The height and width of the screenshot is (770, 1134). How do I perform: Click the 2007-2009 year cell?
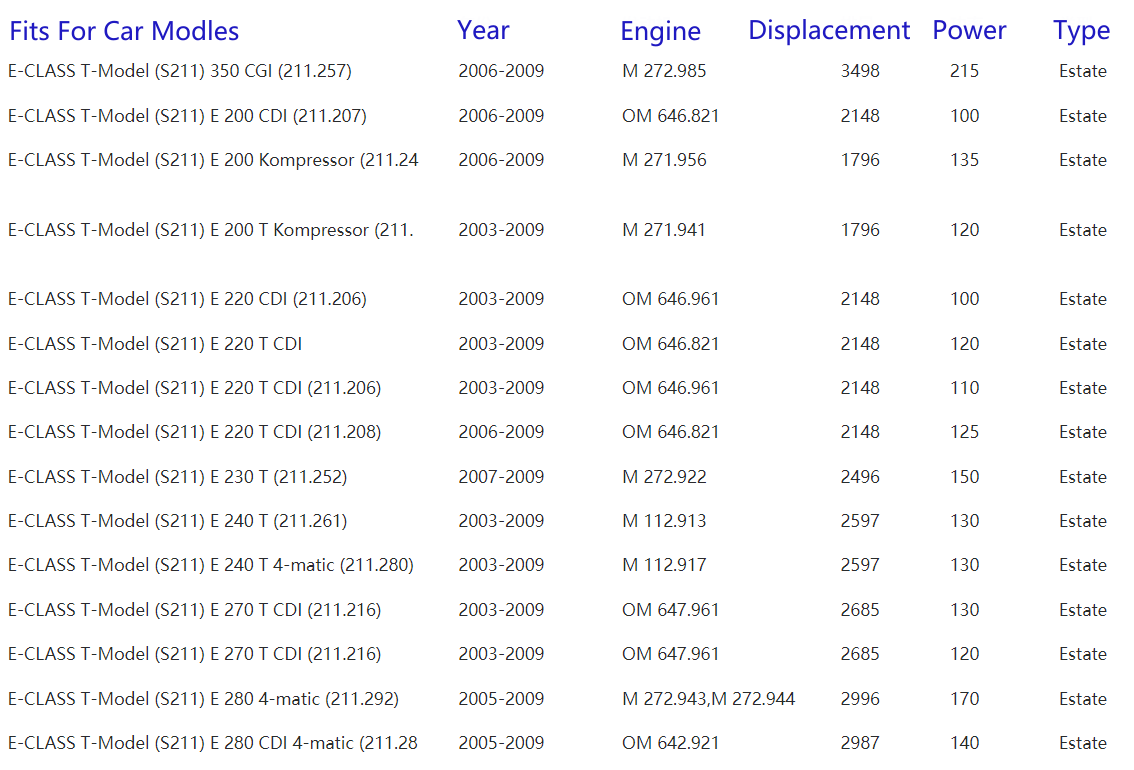tap(501, 477)
